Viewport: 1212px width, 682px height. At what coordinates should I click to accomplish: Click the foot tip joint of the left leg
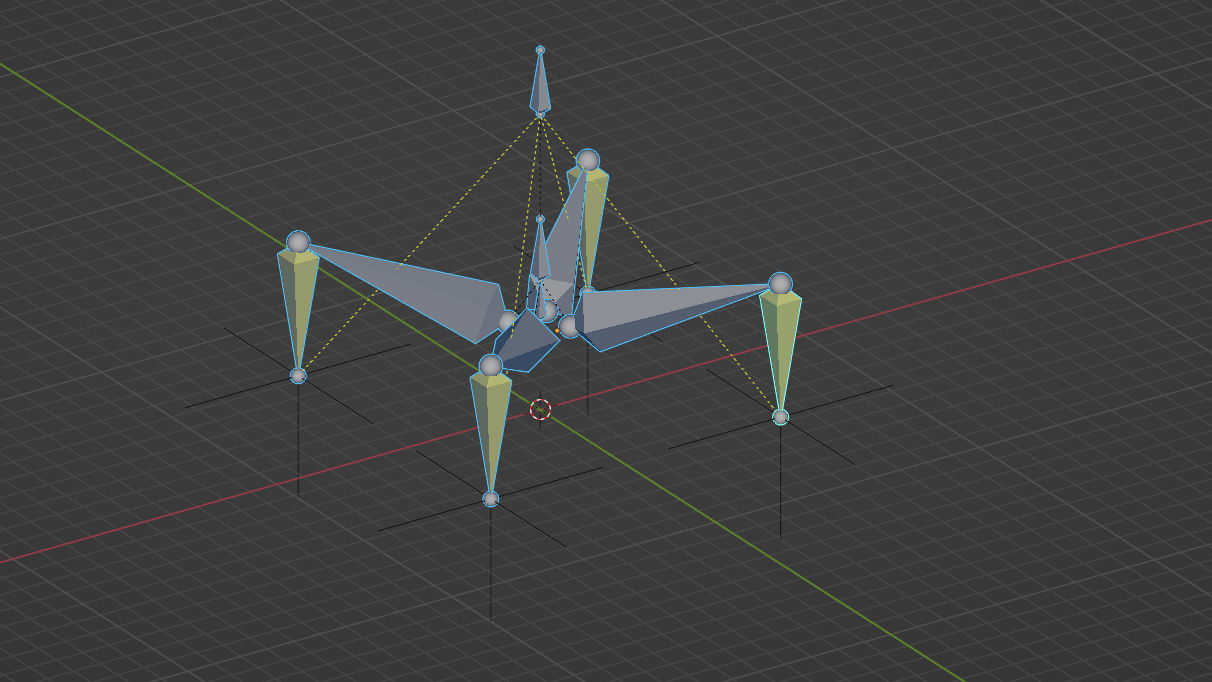click(298, 375)
